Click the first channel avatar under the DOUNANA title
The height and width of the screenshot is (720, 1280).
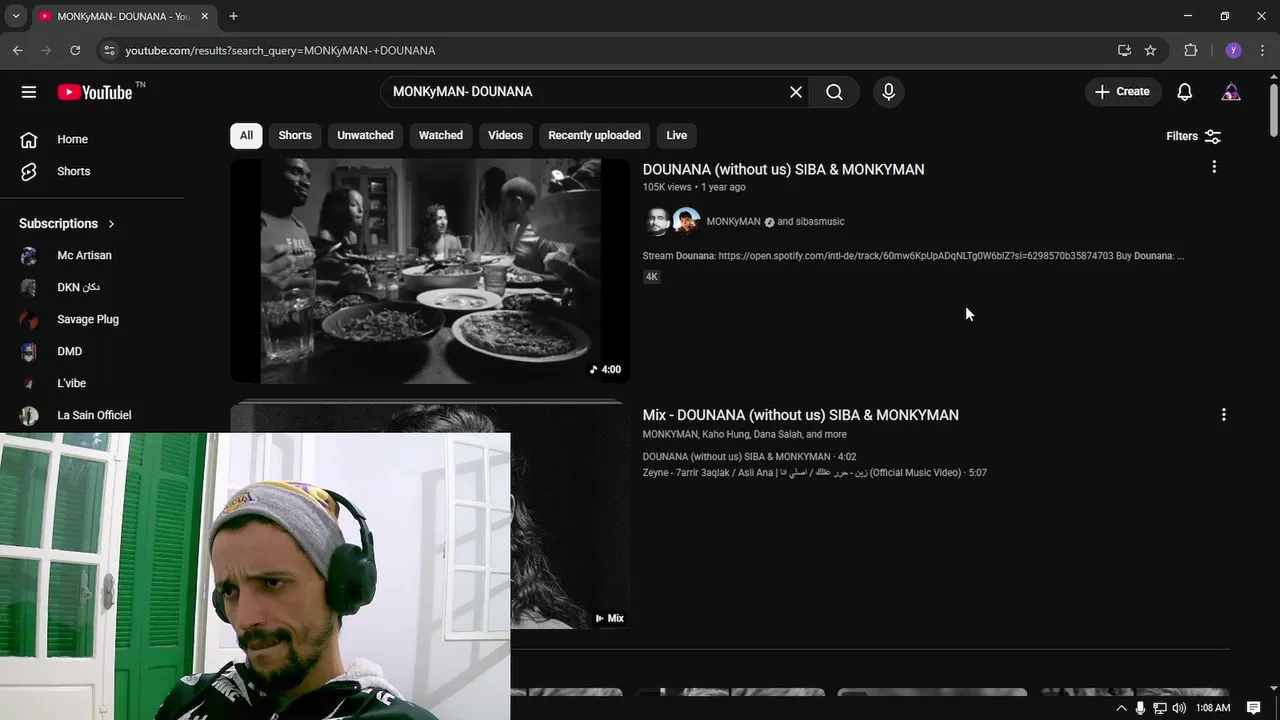coord(657,222)
